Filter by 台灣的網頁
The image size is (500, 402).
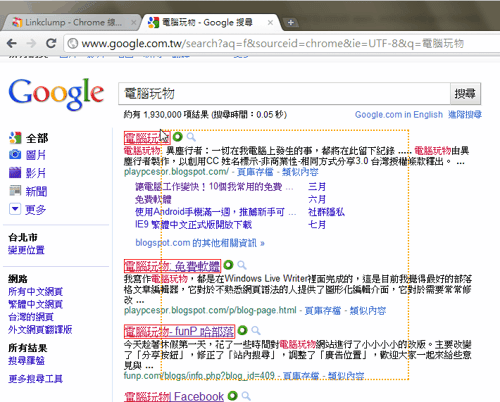(31, 317)
